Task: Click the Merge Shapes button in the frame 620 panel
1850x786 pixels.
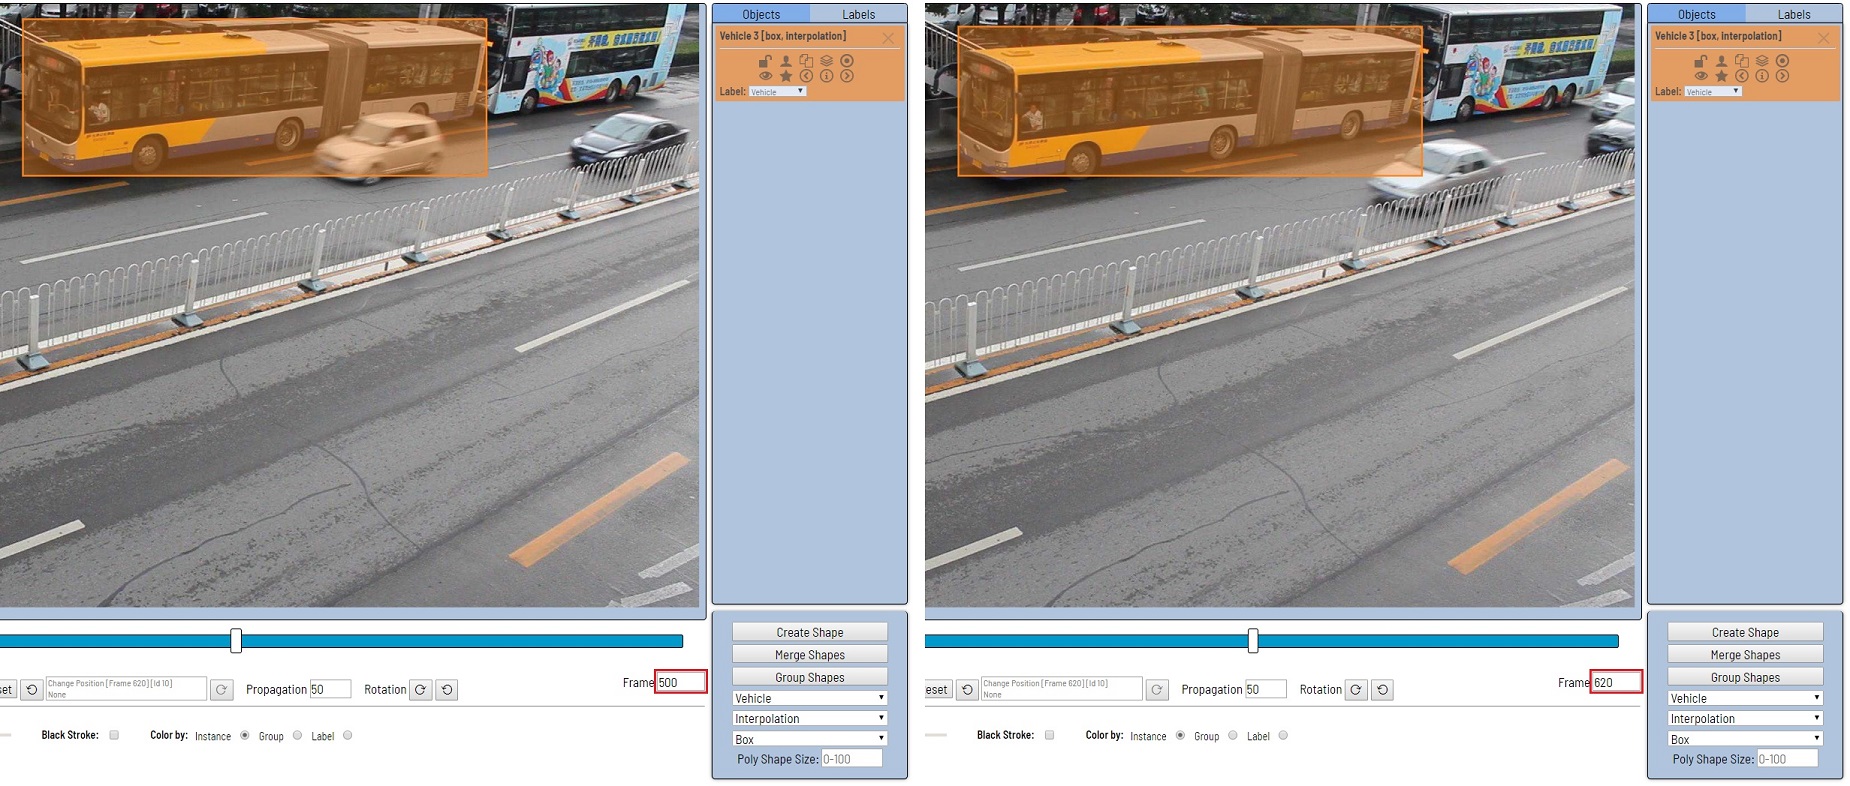Action: (1745, 655)
